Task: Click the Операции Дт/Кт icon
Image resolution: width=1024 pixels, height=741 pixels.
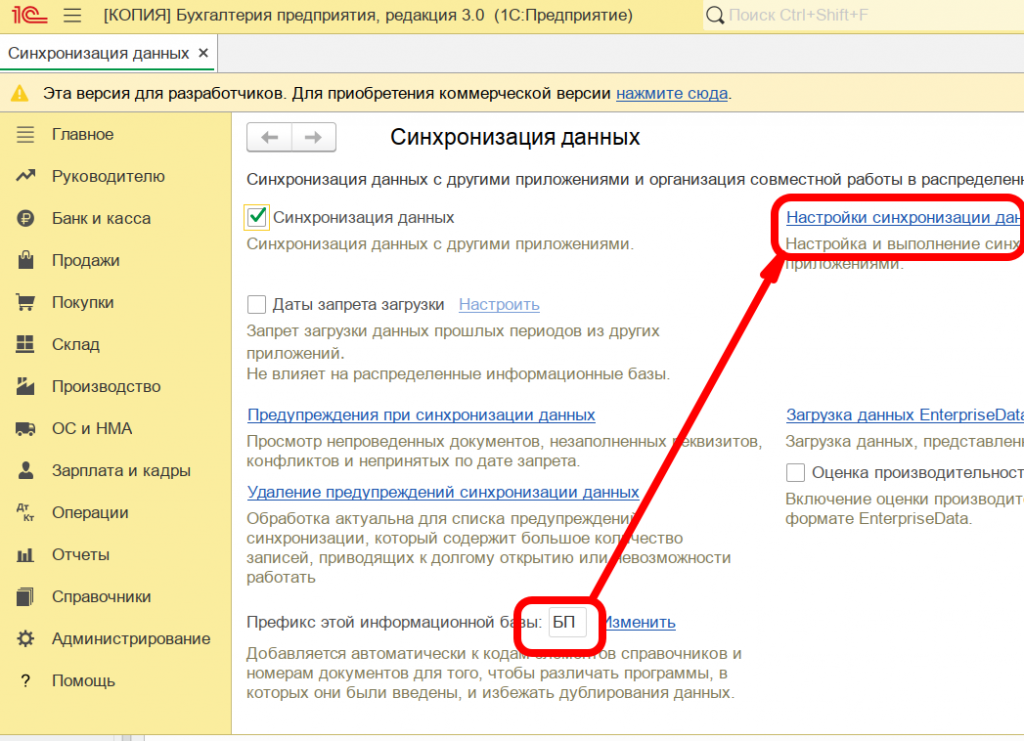Action: [25, 512]
